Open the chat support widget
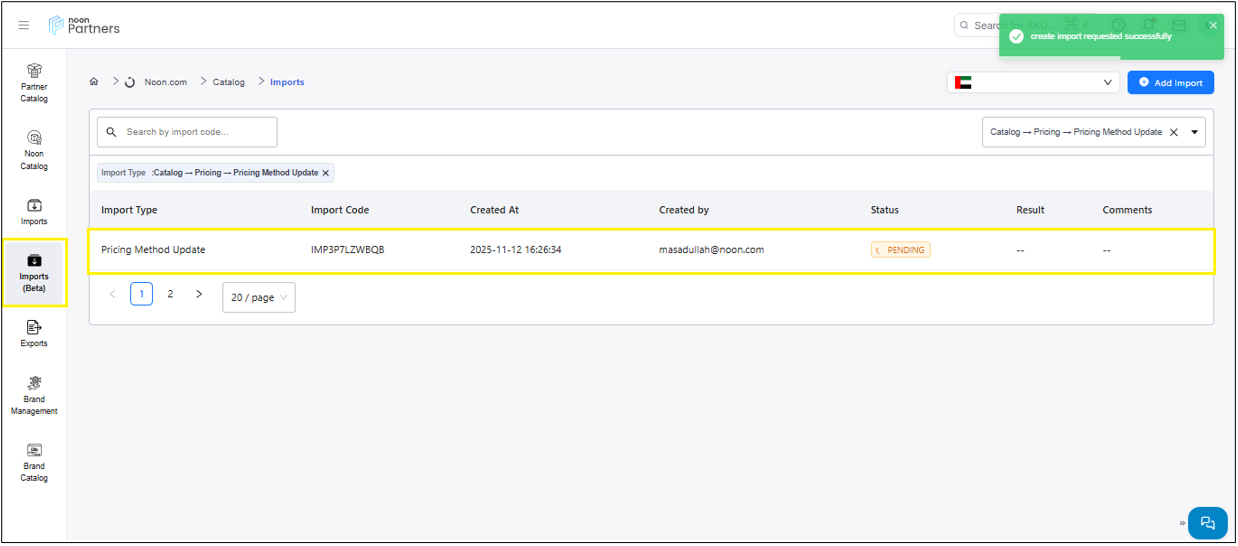 1207,523
